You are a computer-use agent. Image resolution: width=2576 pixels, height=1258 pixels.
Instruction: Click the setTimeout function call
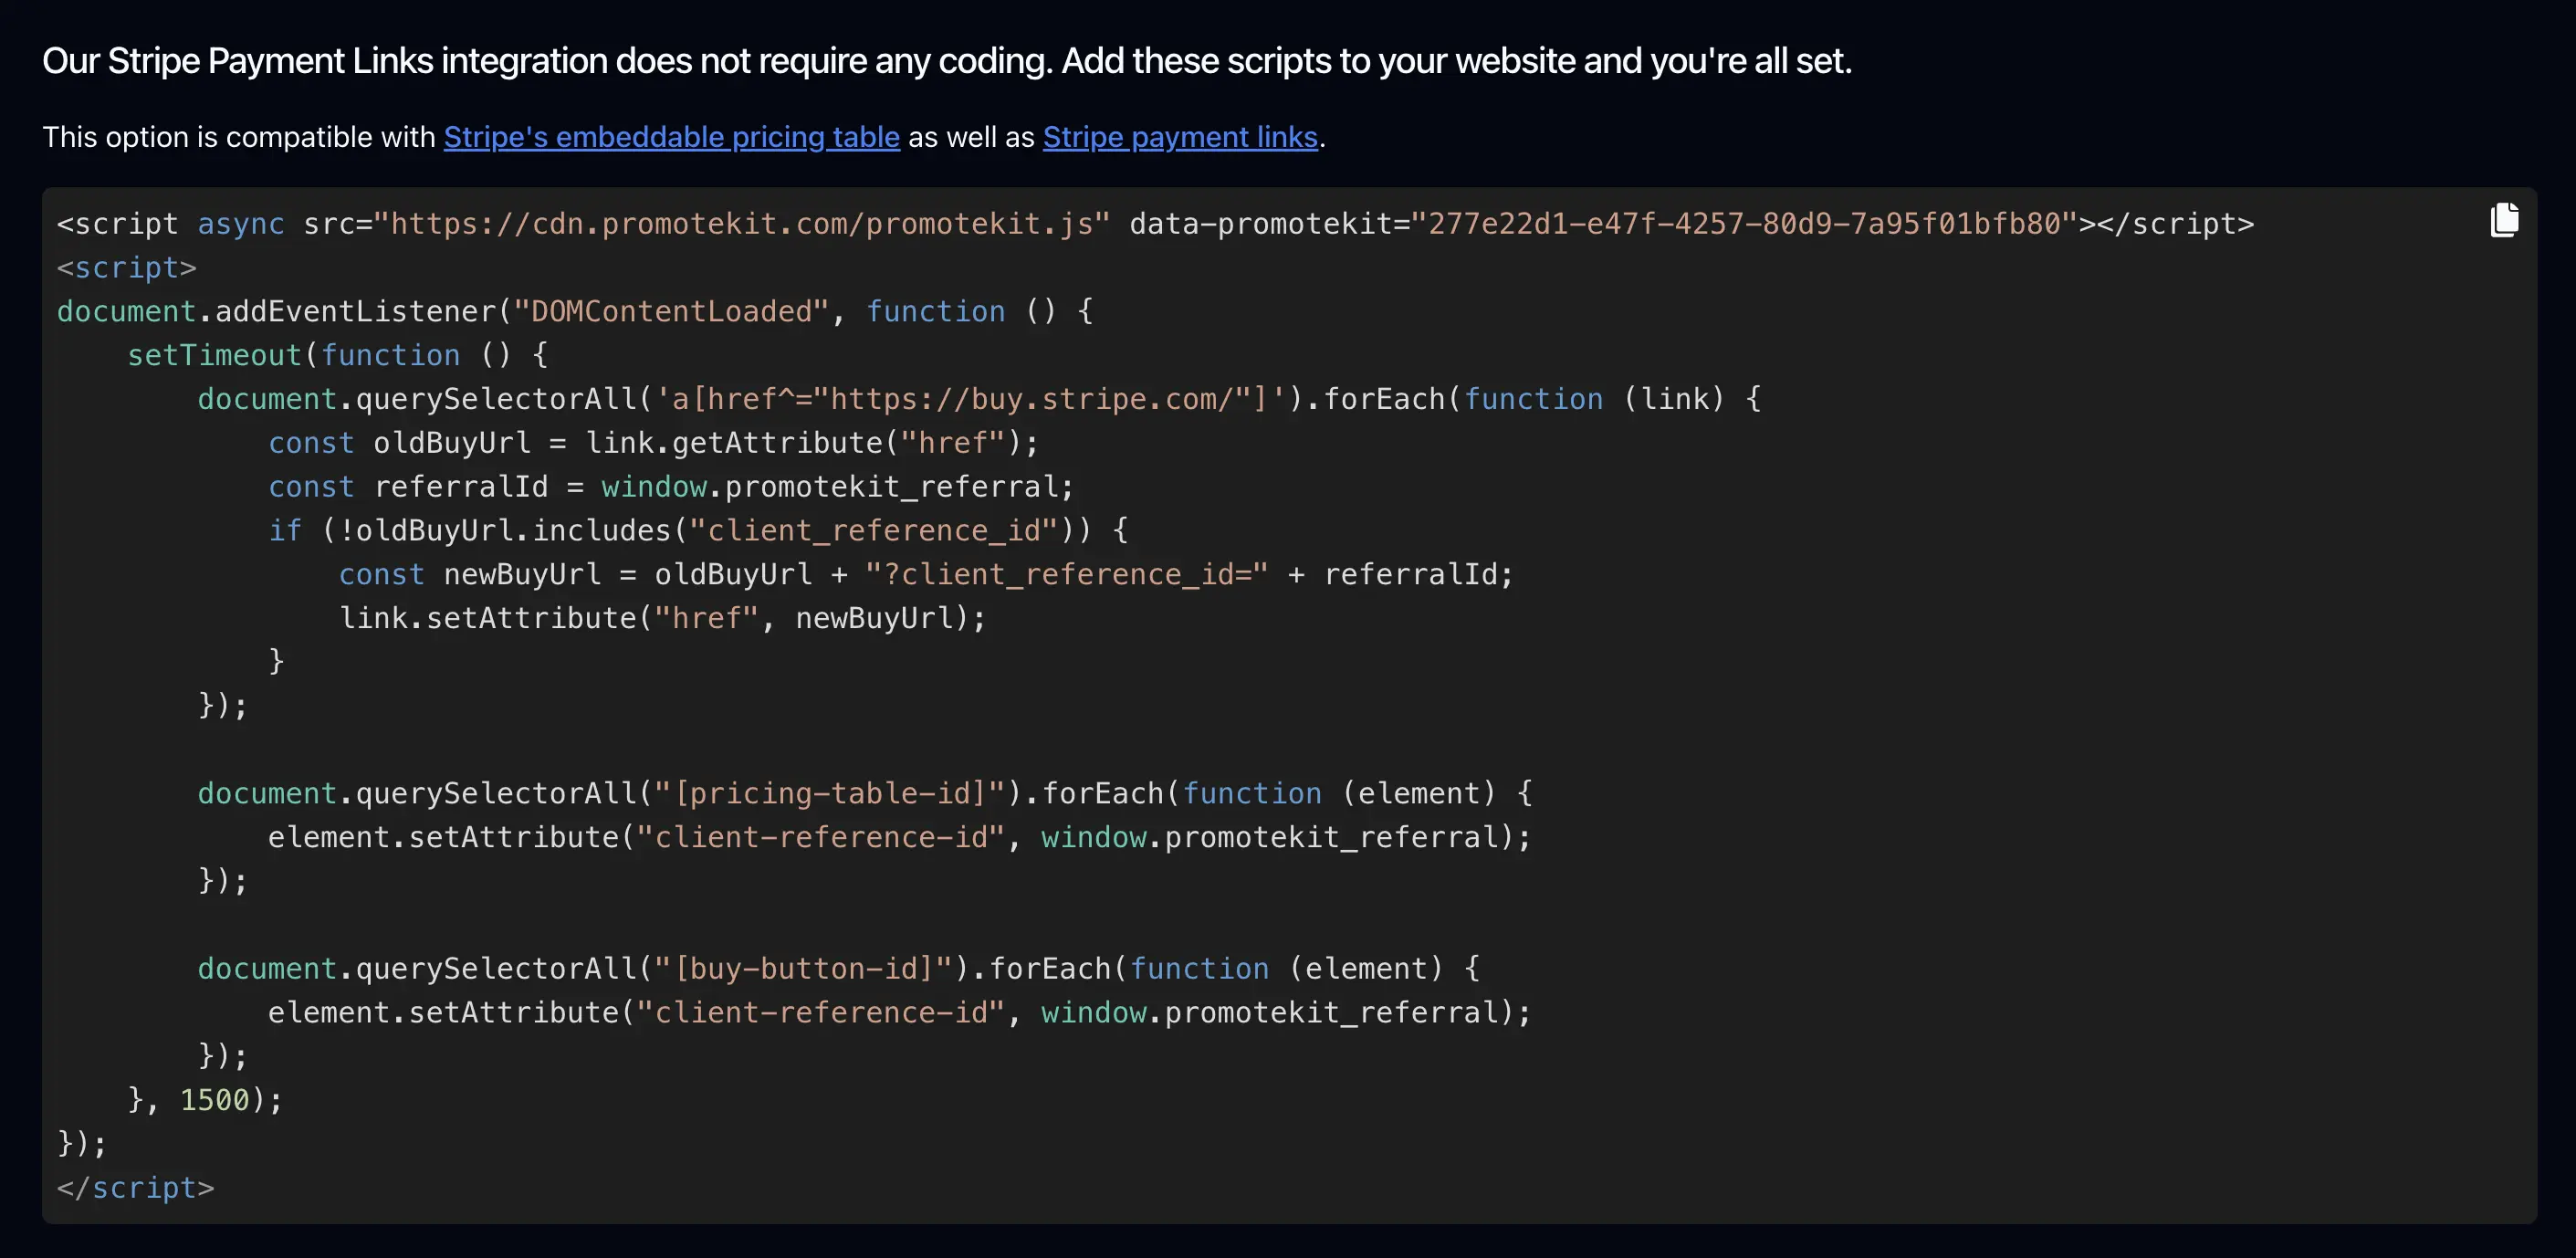click(x=214, y=356)
